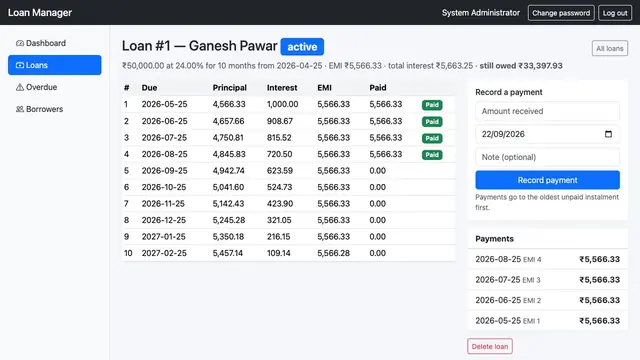Click payment entry 2026-06-25 EMI 2
This screenshot has height=360, width=640.
(x=547, y=300)
